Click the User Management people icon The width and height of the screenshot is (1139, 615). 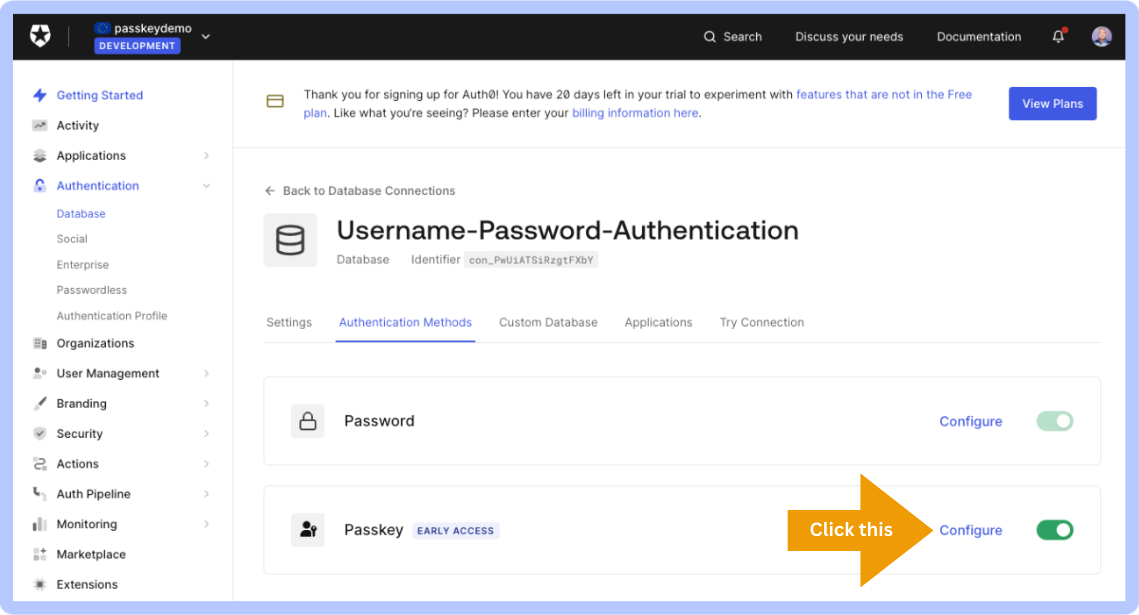pyautogui.click(x=40, y=373)
